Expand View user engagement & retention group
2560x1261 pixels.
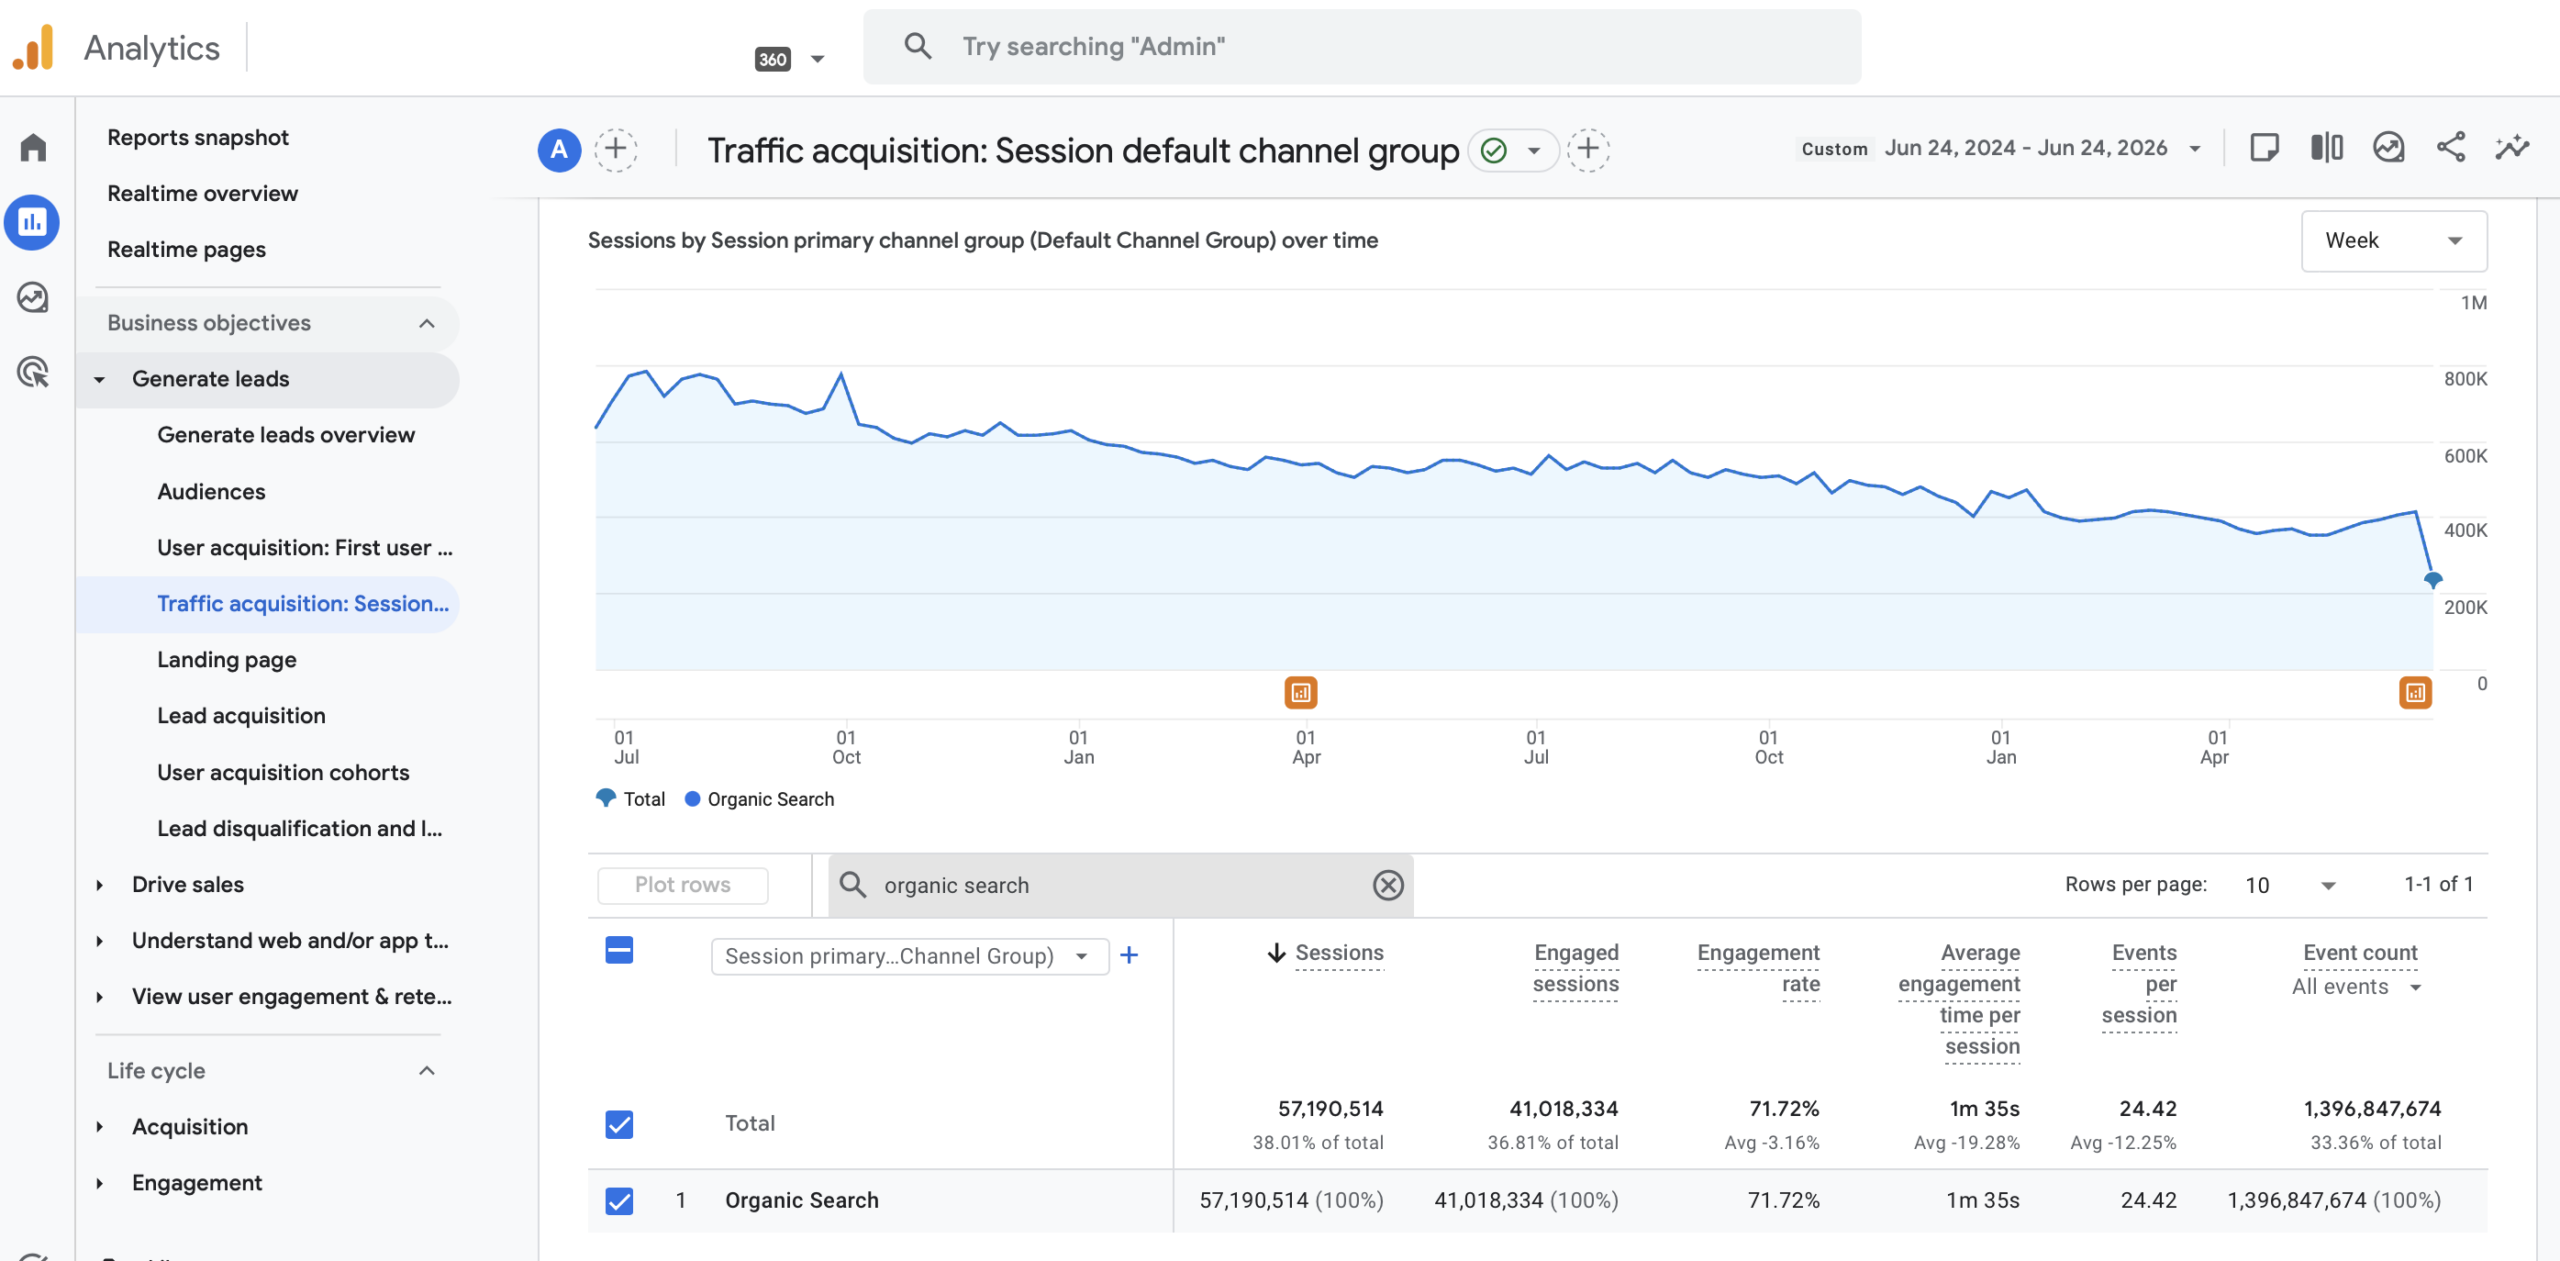(x=99, y=997)
